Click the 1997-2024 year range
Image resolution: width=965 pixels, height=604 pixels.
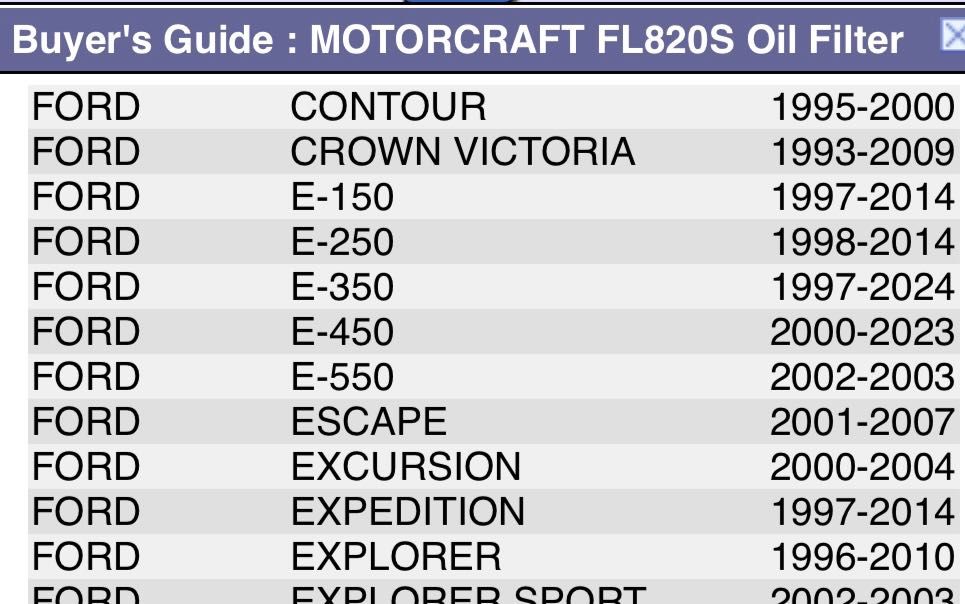[862, 287]
